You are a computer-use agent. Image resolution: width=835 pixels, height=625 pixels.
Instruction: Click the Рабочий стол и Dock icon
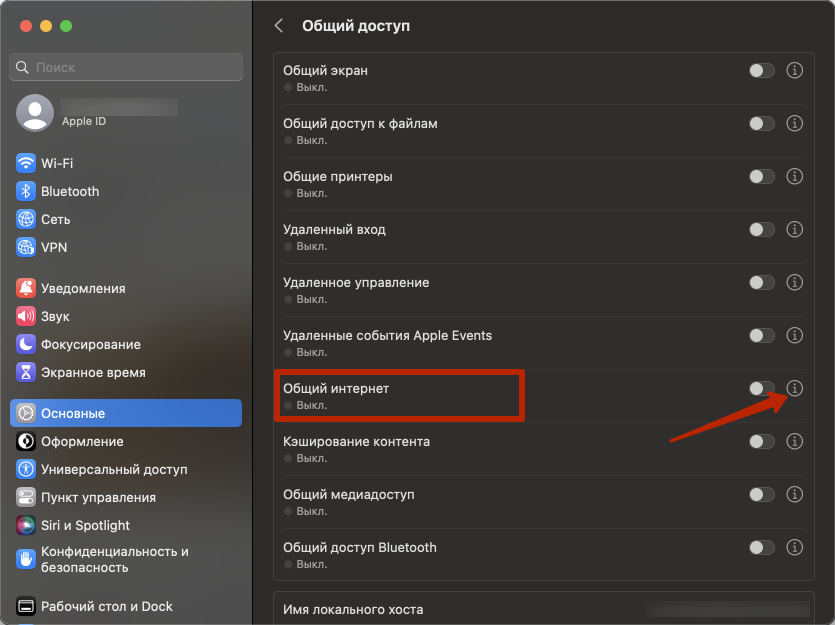pyautogui.click(x=26, y=606)
